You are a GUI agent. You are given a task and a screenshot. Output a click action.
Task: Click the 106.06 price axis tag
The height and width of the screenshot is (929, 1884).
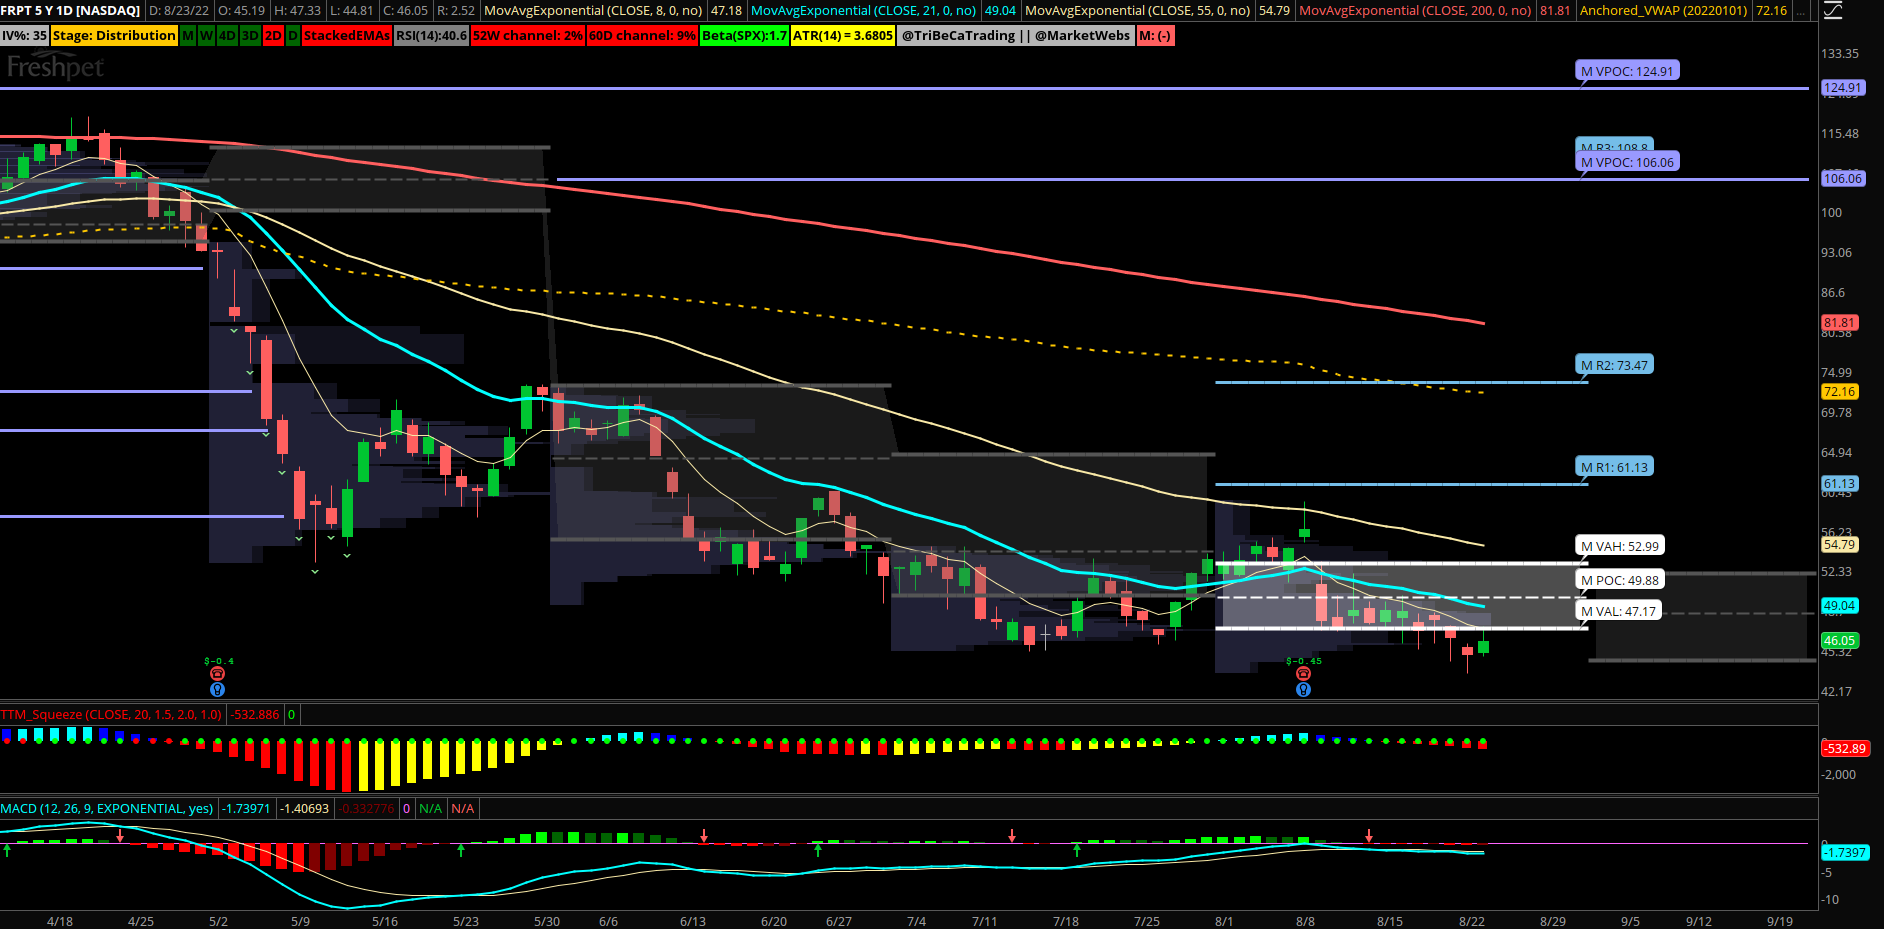click(x=1842, y=179)
